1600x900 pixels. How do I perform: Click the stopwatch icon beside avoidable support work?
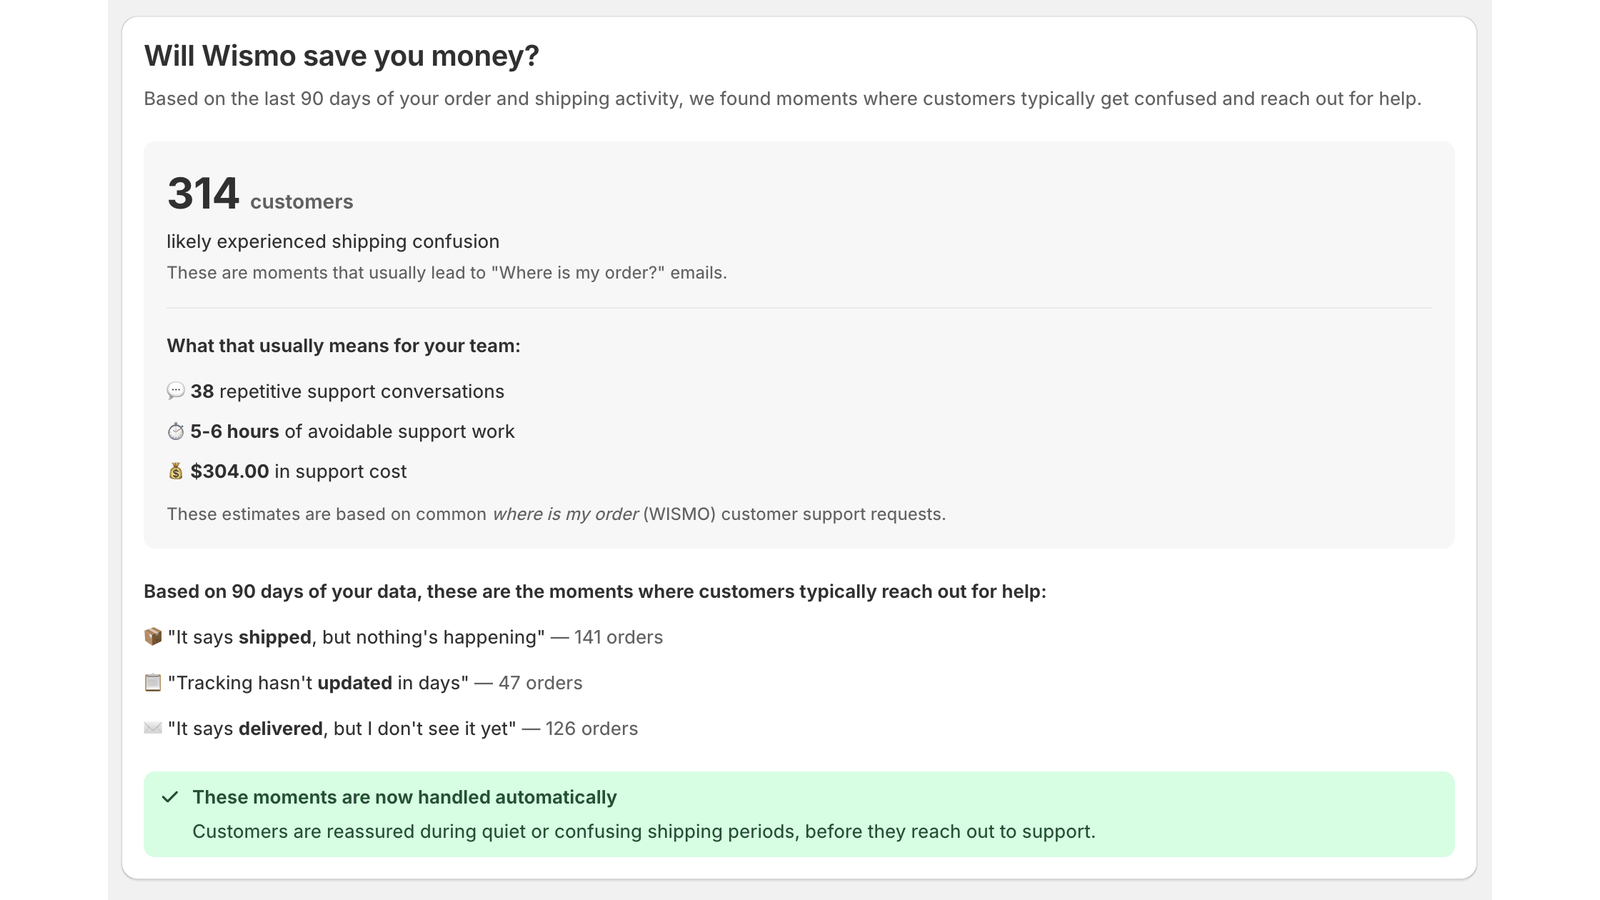(176, 432)
